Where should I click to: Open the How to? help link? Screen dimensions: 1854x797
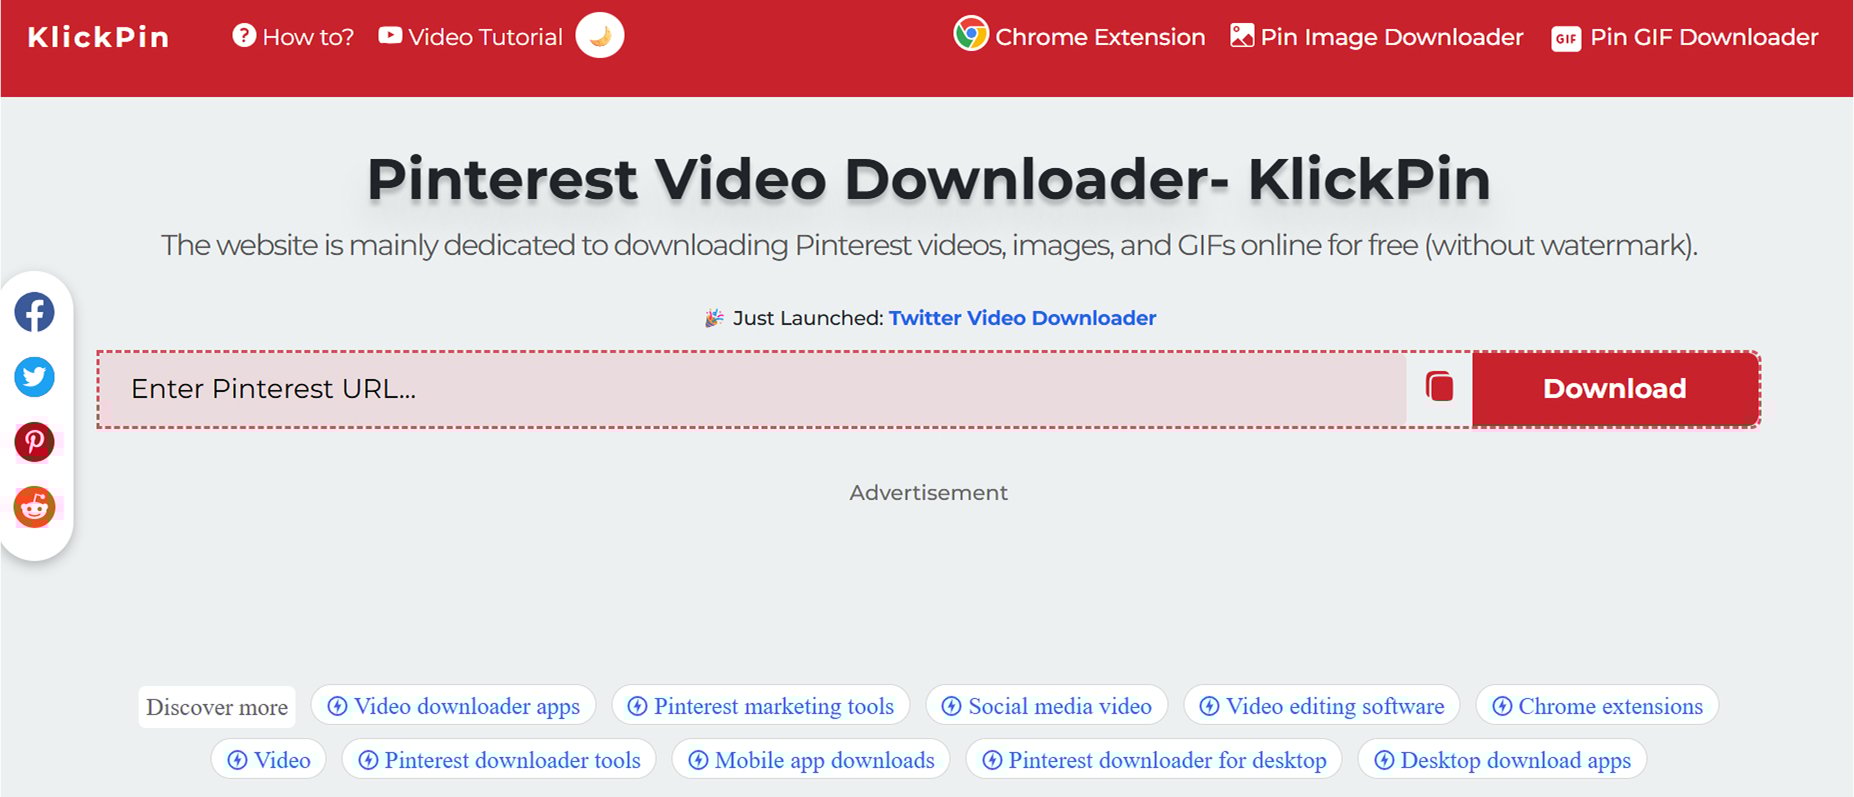(x=294, y=37)
